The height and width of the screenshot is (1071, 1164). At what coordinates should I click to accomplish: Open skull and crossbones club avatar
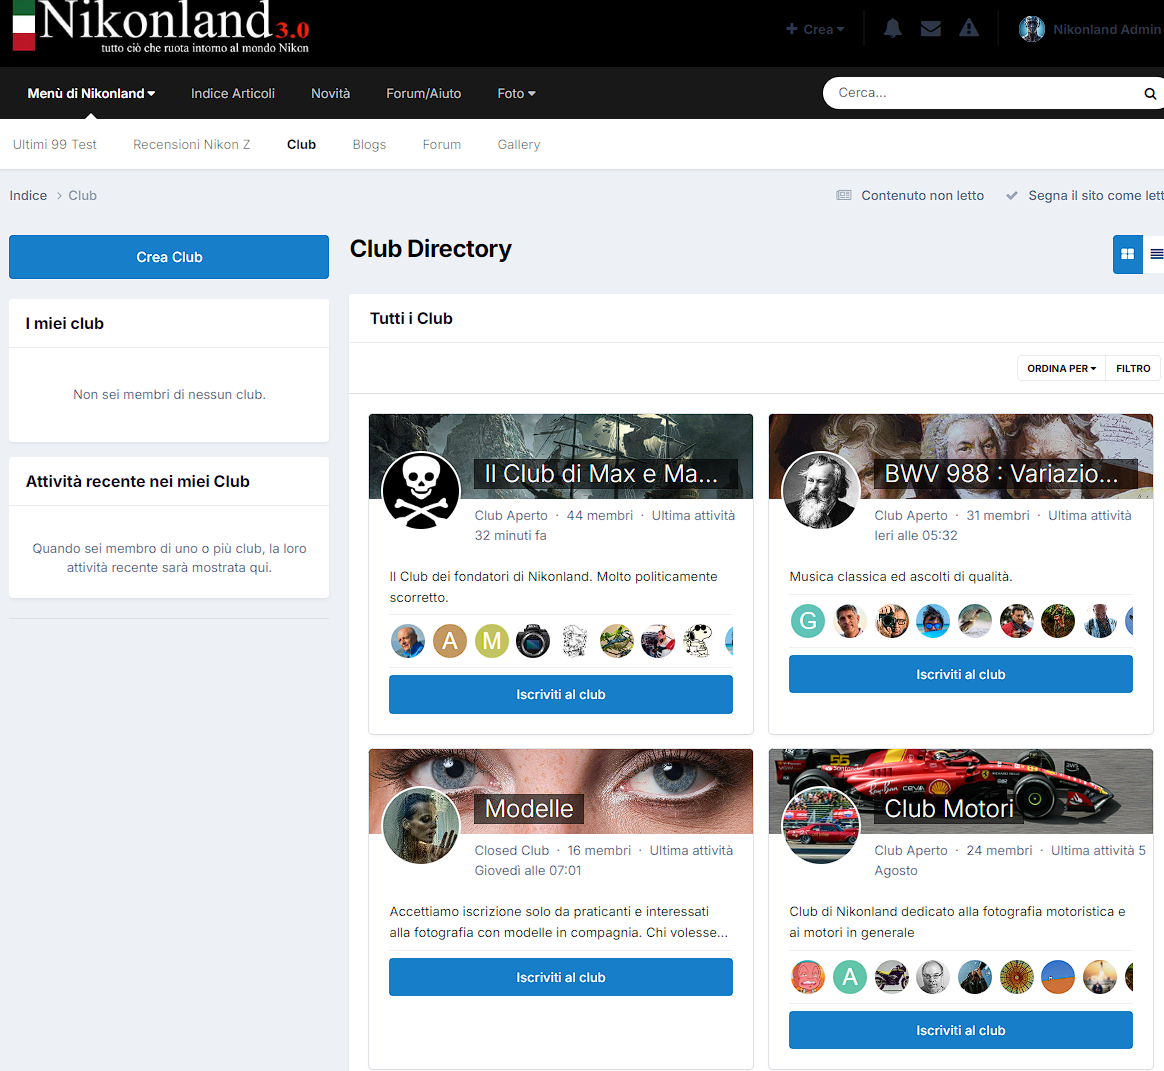[421, 491]
